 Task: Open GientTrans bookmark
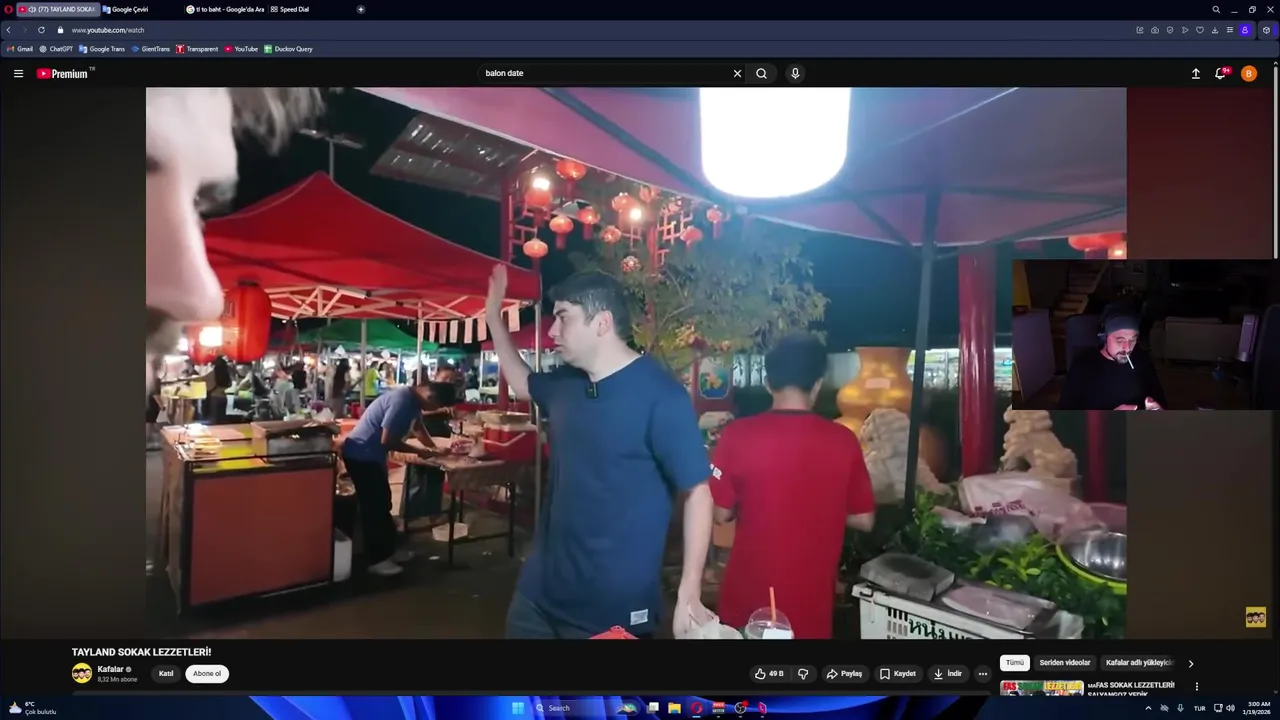pos(151,49)
